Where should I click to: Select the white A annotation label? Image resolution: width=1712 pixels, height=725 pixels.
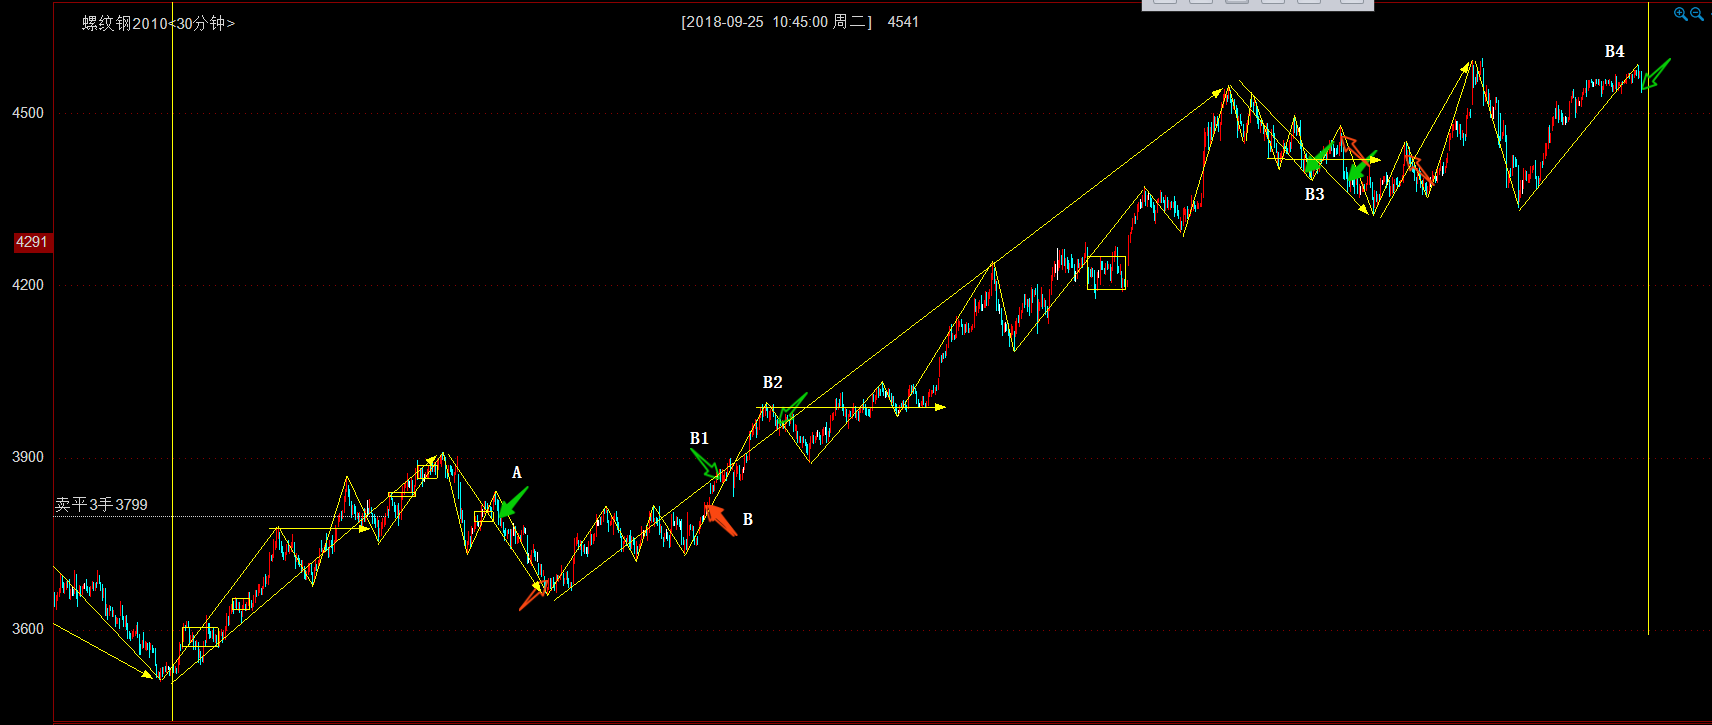(517, 472)
